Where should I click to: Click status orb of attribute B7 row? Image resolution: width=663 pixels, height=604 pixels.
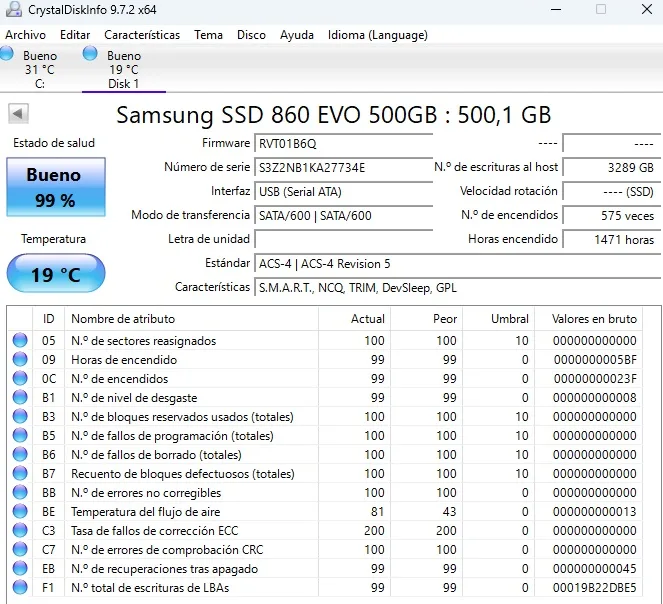tap(20, 473)
